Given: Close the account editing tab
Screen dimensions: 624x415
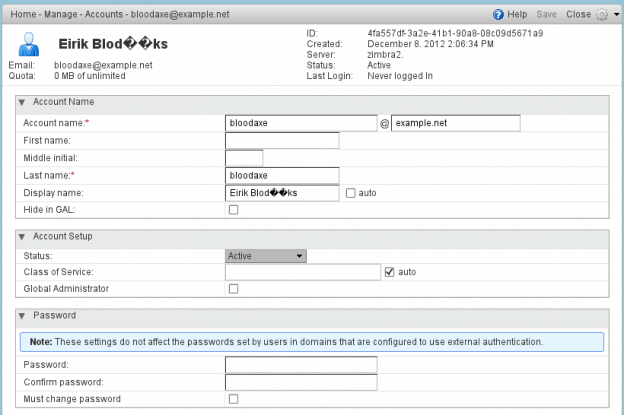Looking at the screenshot, I should [578, 14].
